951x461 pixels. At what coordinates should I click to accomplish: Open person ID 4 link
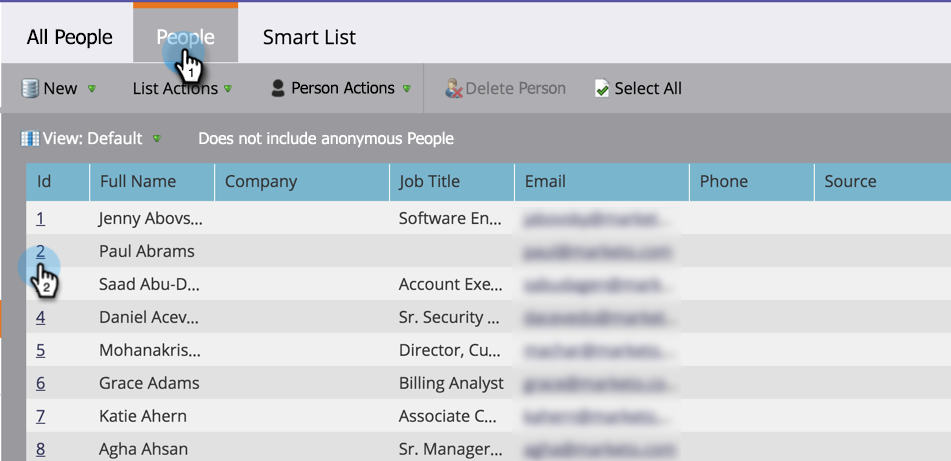coord(41,318)
